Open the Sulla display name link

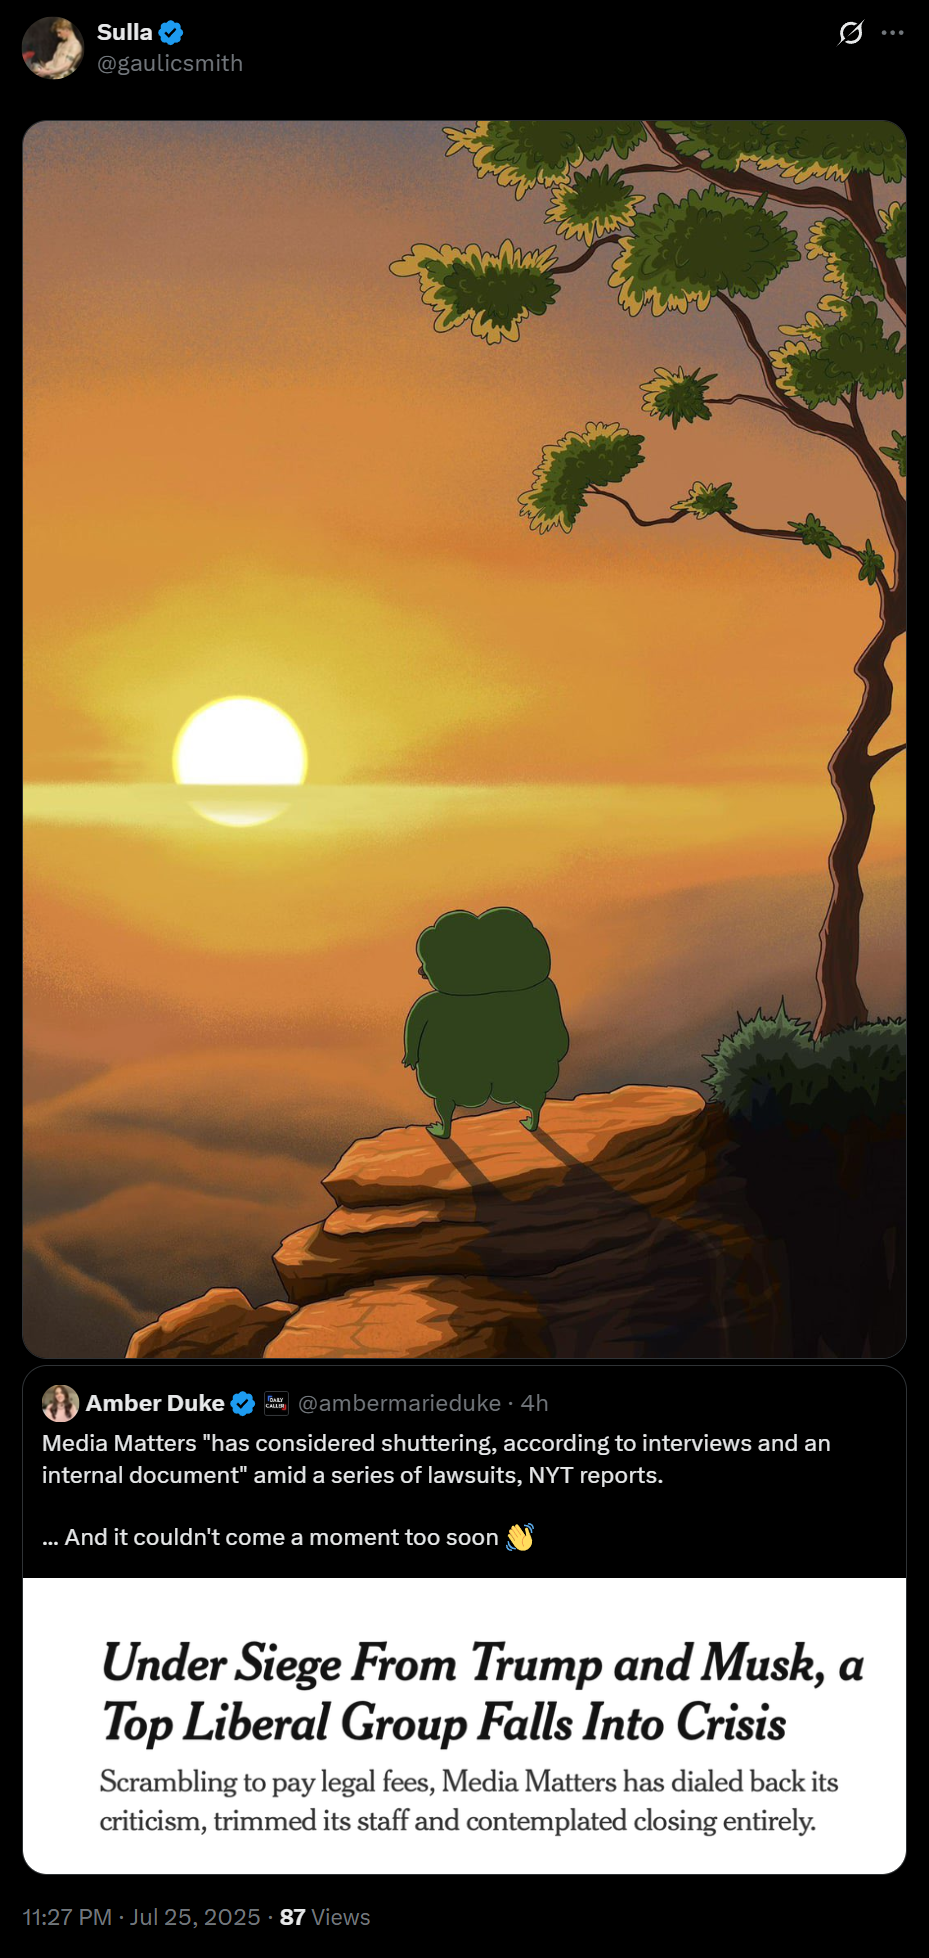coord(125,32)
